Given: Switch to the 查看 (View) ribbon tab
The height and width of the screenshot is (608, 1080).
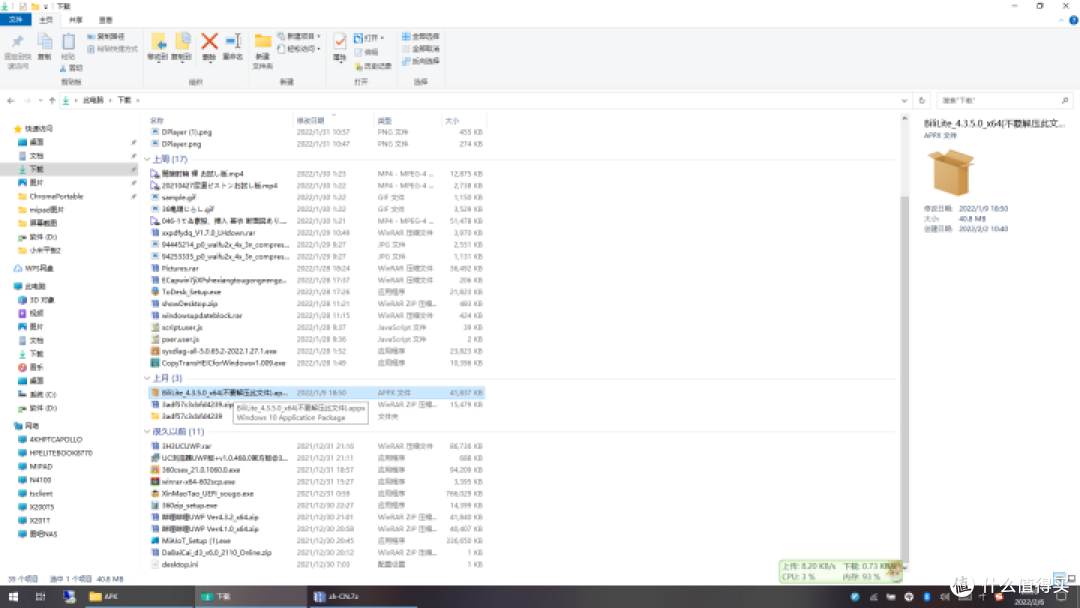Looking at the screenshot, I should 106,20.
